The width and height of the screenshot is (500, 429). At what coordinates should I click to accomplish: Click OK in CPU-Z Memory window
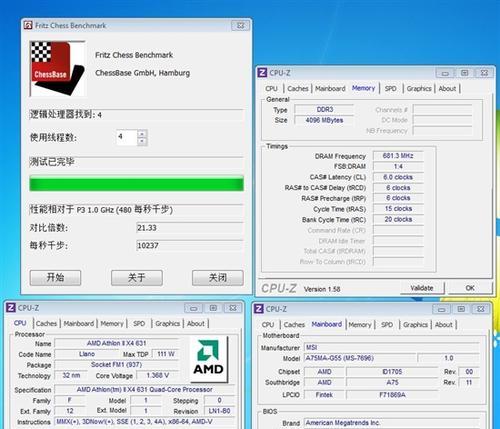pyautogui.click(x=470, y=288)
